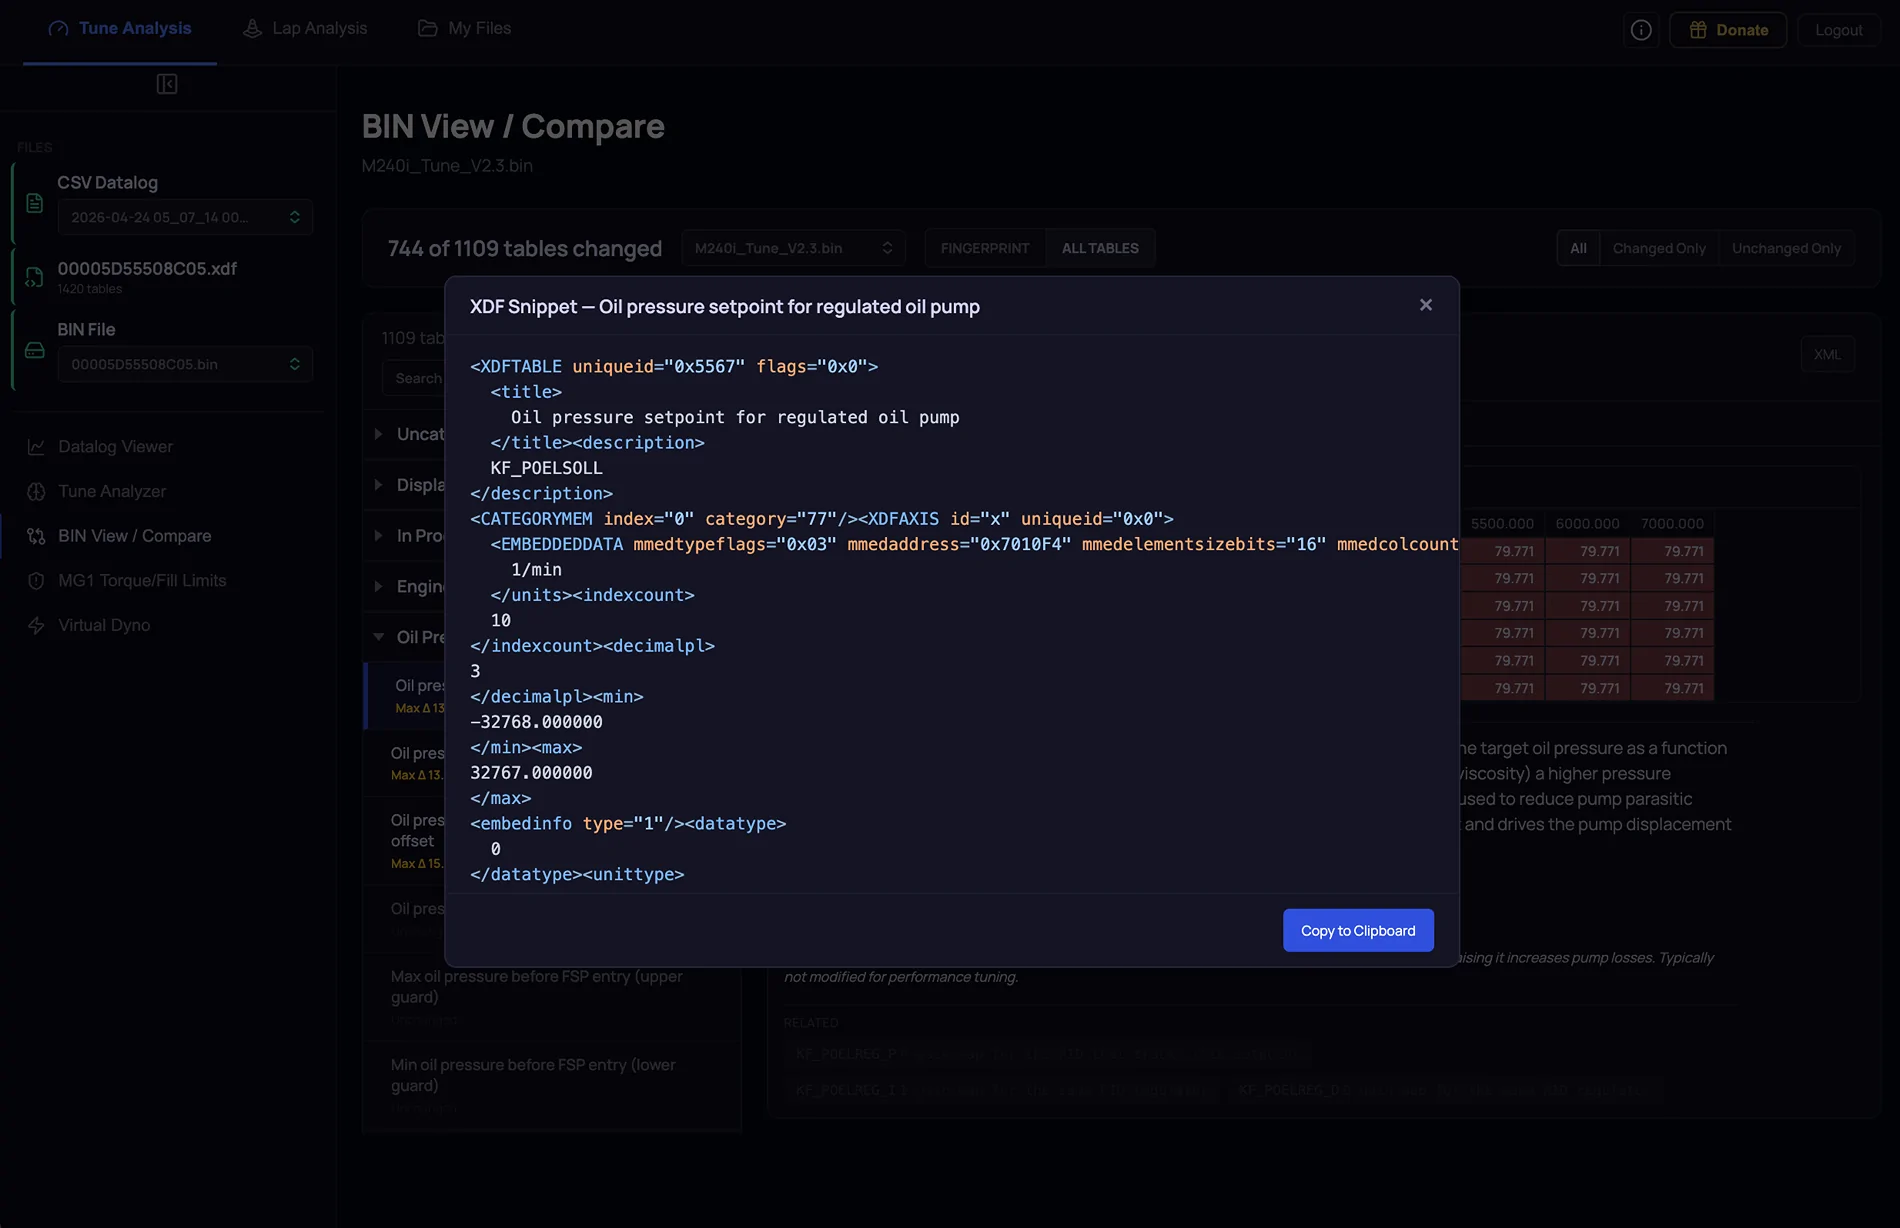Click the XML button
Viewport: 1900px width, 1228px height.
pyautogui.click(x=1827, y=354)
